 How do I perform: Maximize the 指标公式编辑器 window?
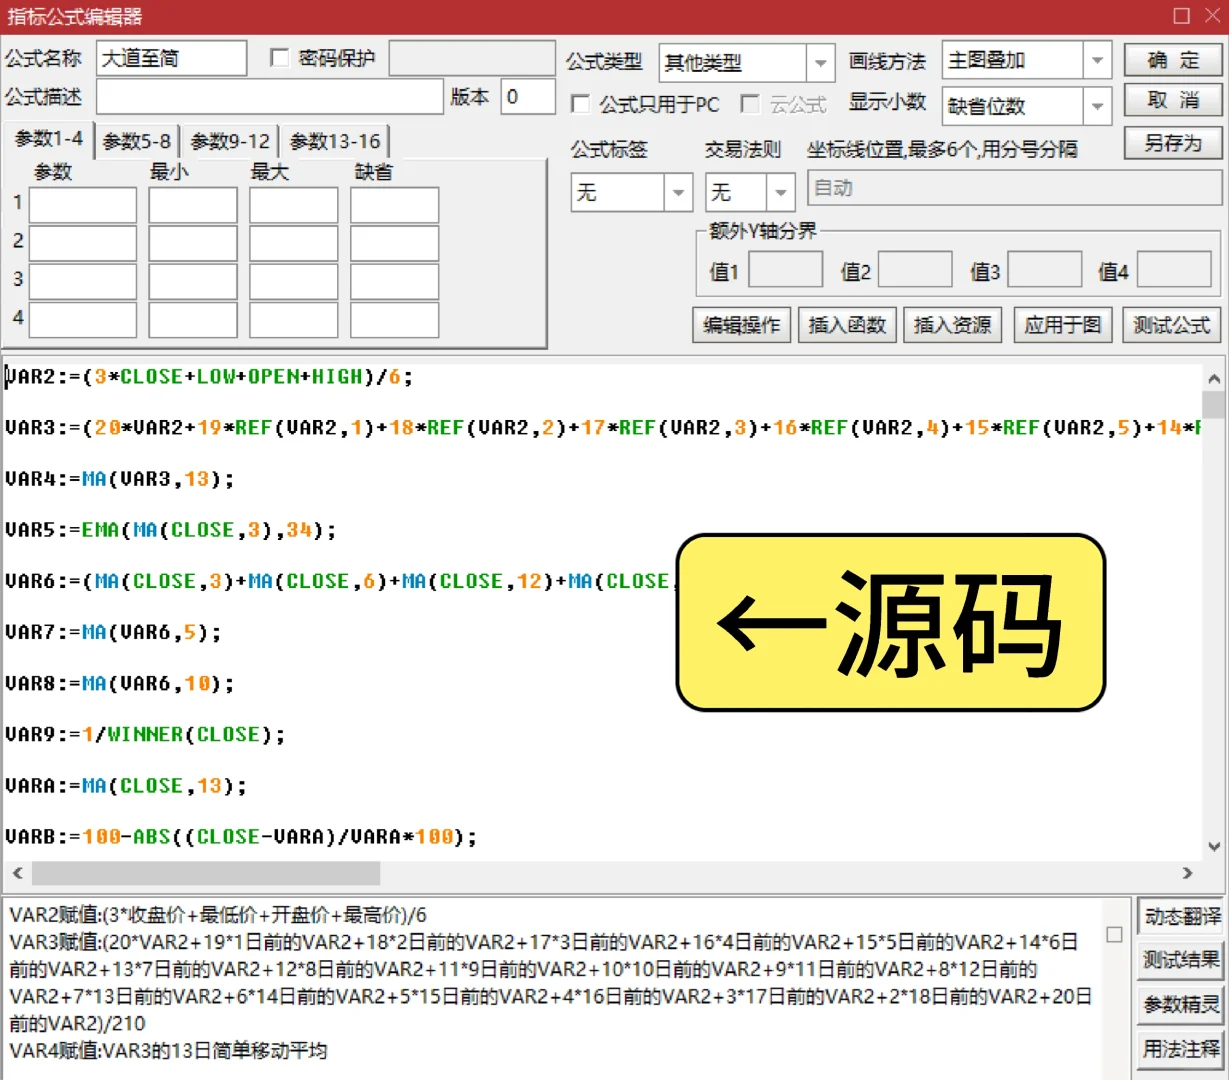coord(1181,15)
